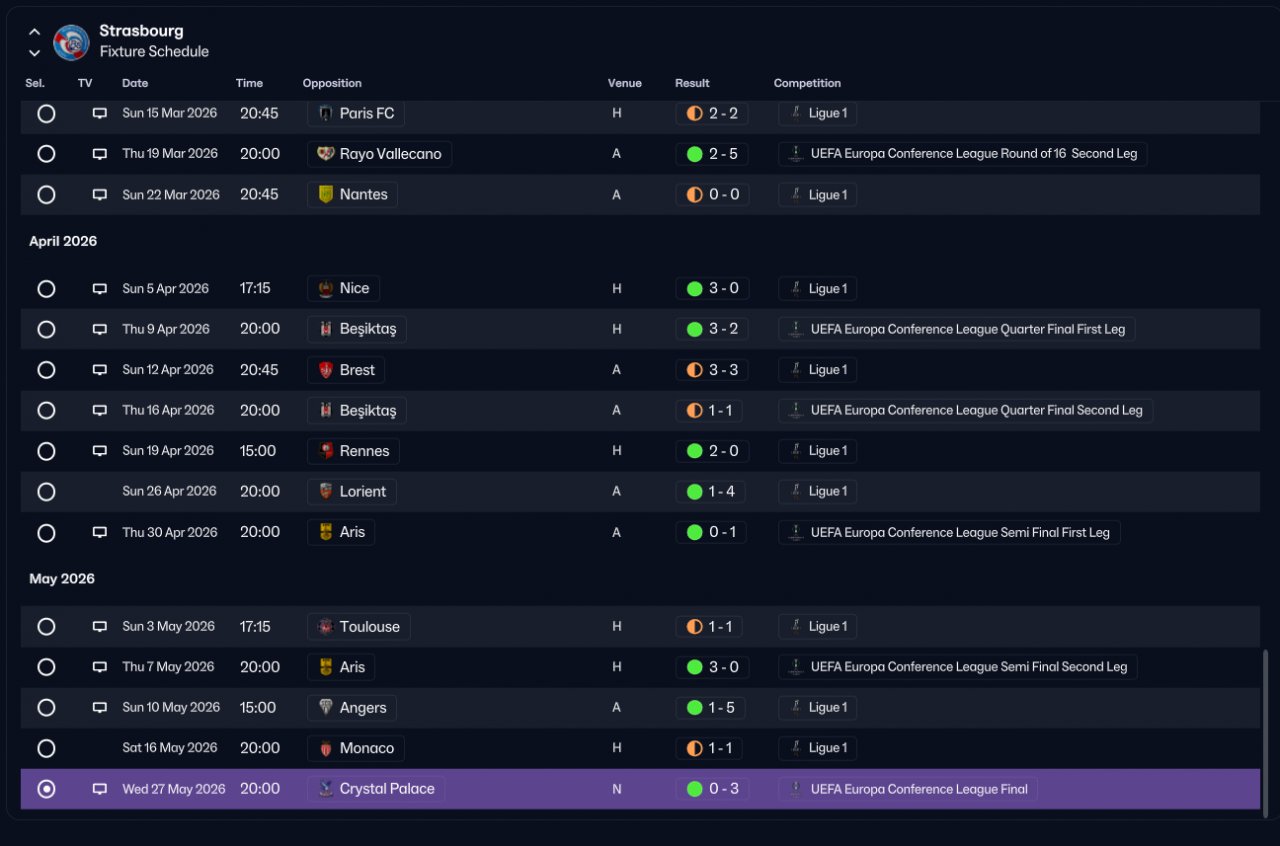Click the TV icon for Rennes match
This screenshot has height=846, width=1280.
(99, 451)
